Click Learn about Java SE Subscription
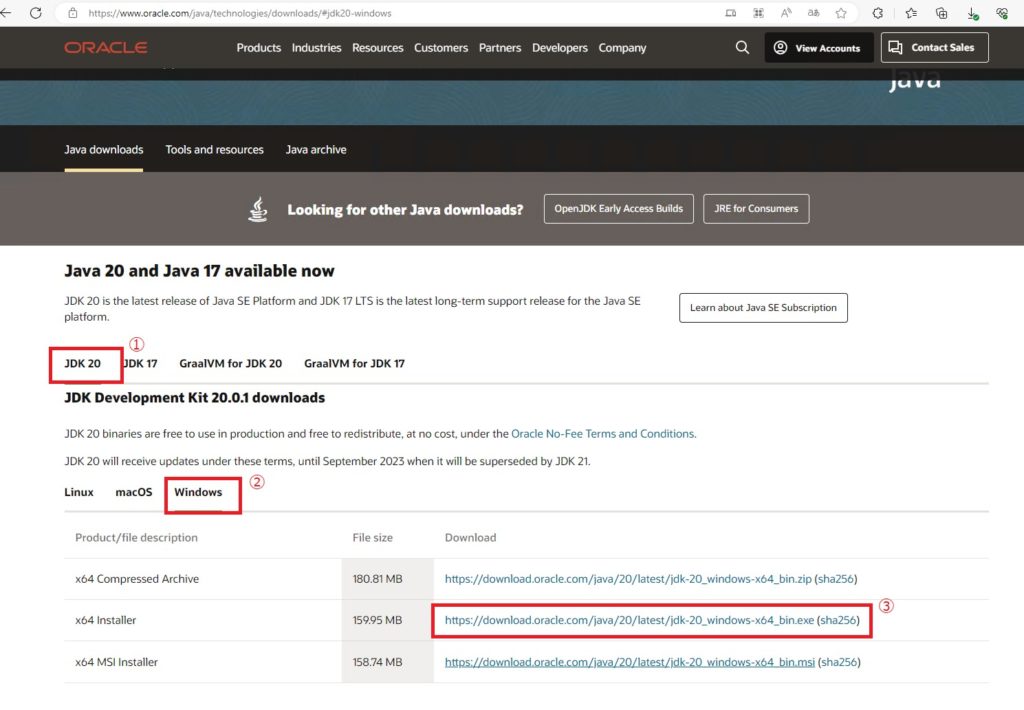The width and height of the screenshot is (1024, 710). pos(763,308)
